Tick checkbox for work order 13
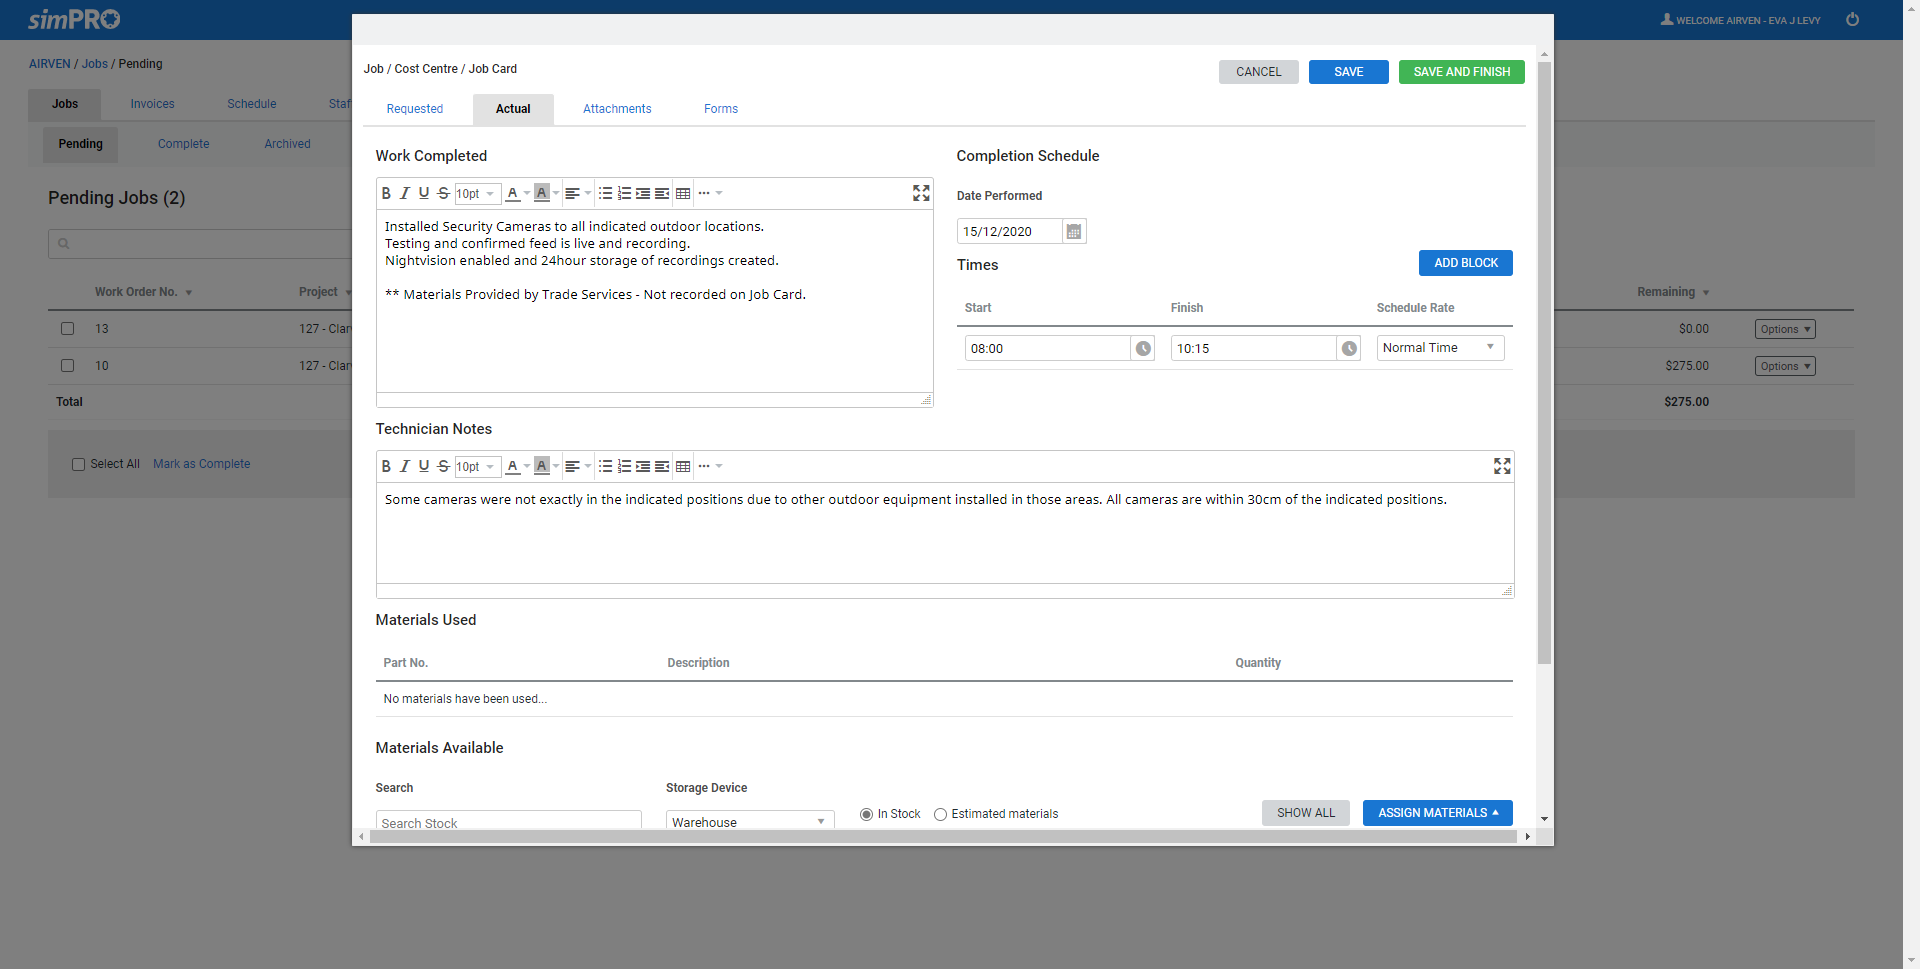This screenshot has width=1920, height=969. [x=67, y=328]
